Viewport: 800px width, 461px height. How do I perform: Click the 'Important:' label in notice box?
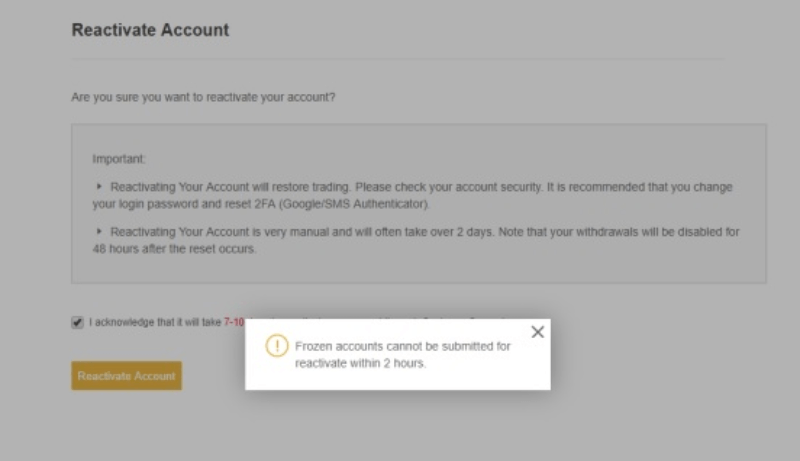(119, 159)
